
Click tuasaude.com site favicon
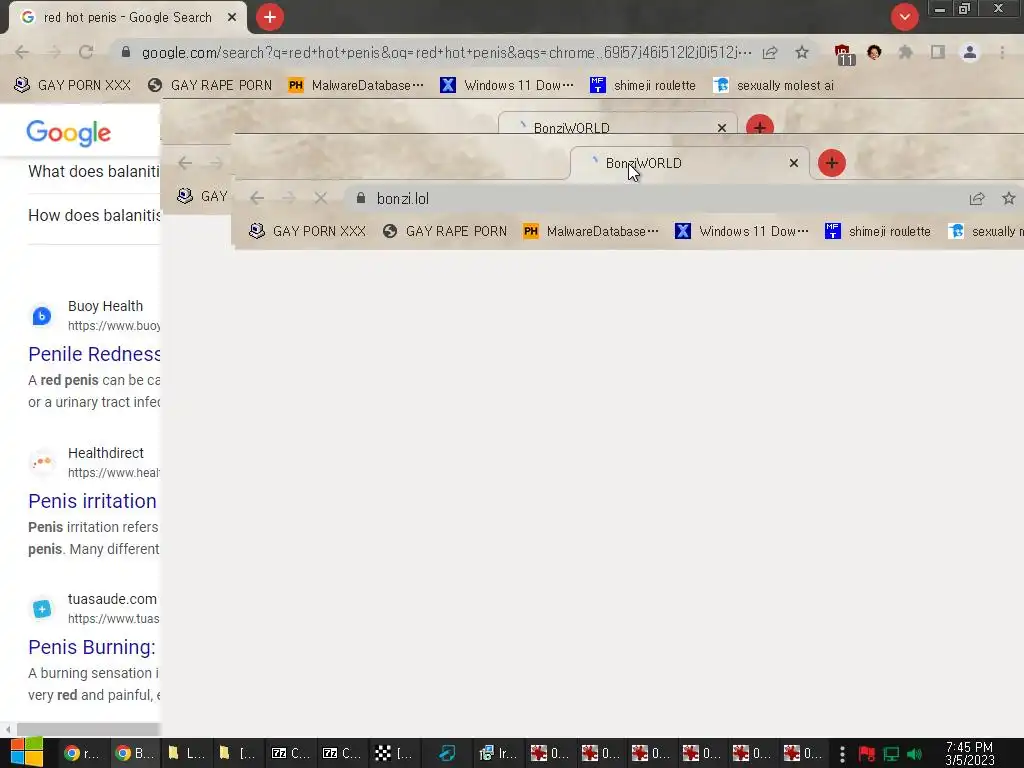pos(42,609)
